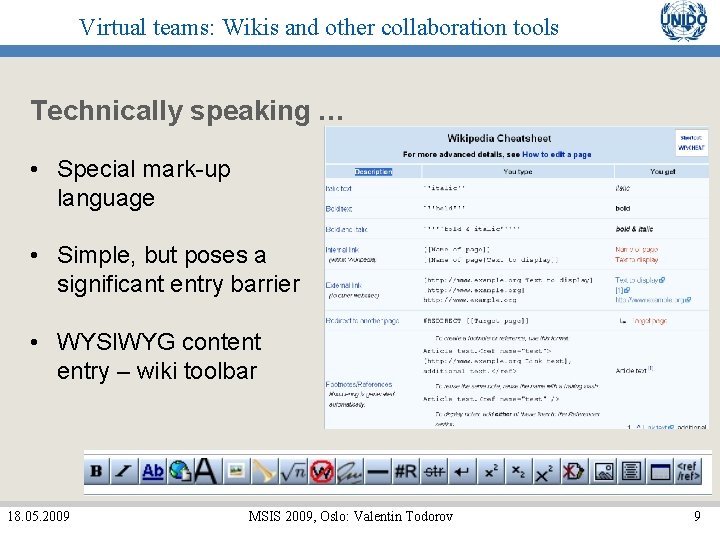720x540 pixels.
Task: Click the shortcut box in cheatsheet corner
Action: click(x=691, y=142)
